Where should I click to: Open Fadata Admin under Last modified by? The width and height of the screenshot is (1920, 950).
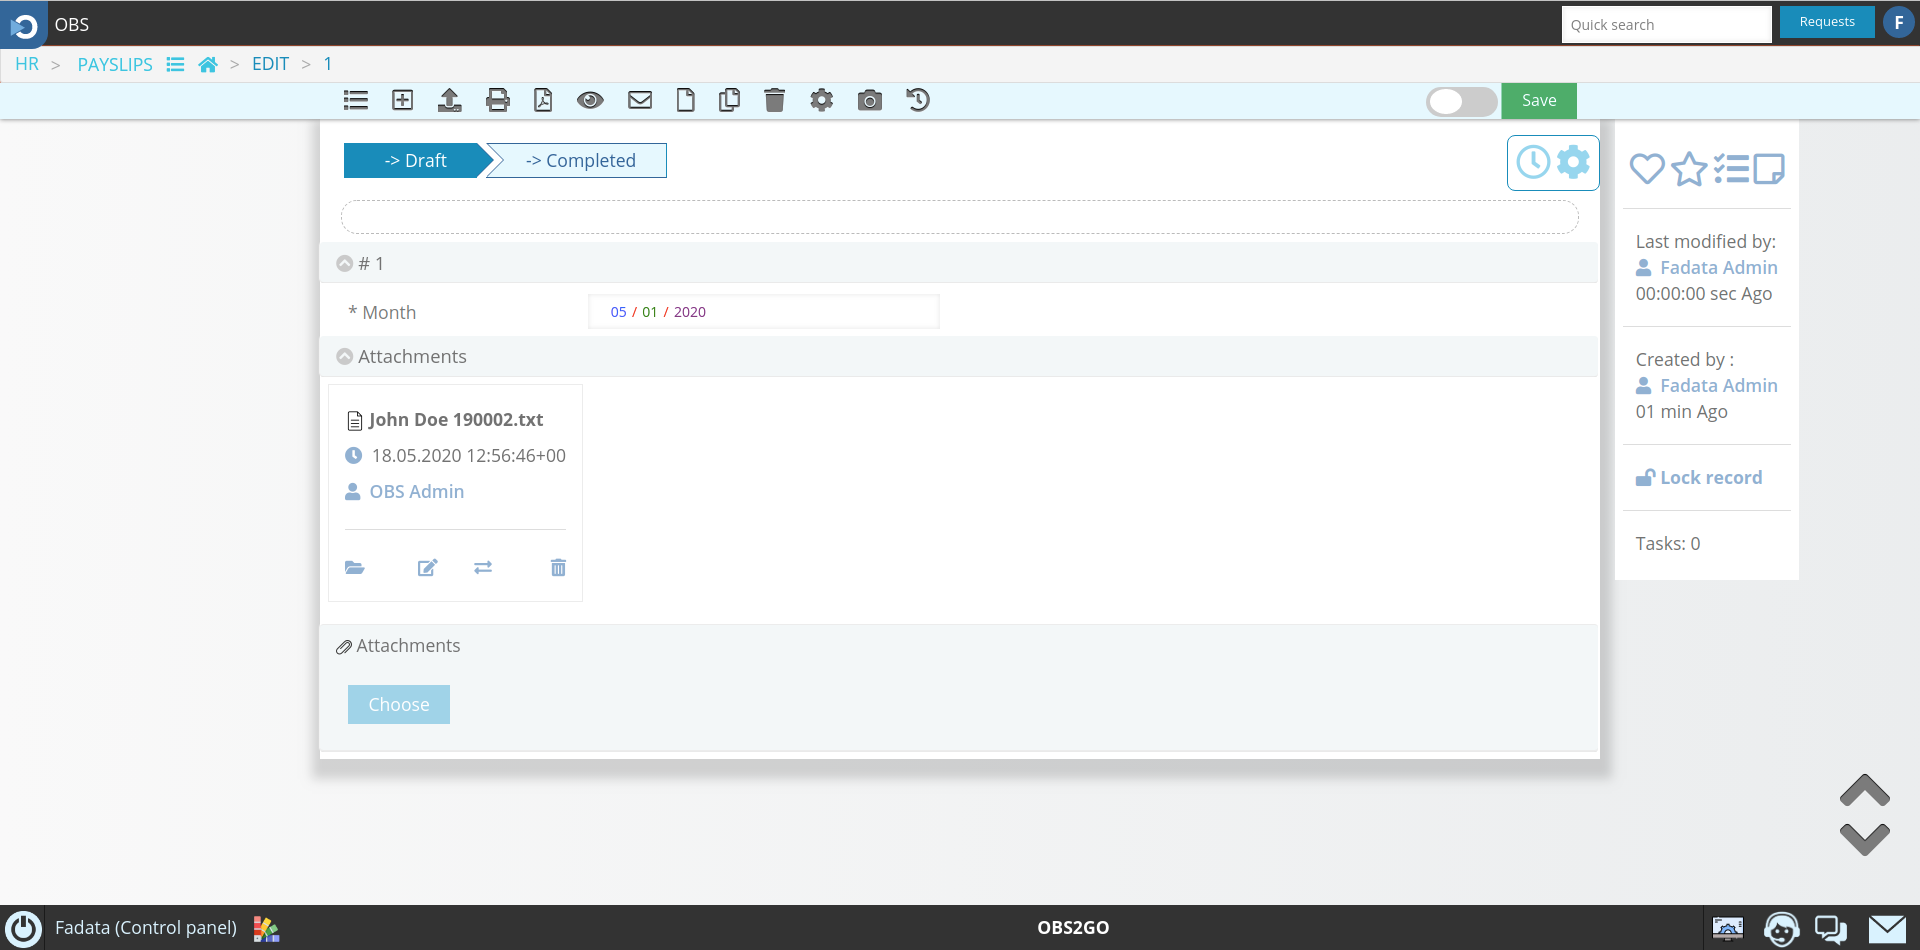[x=1718, y=268]
